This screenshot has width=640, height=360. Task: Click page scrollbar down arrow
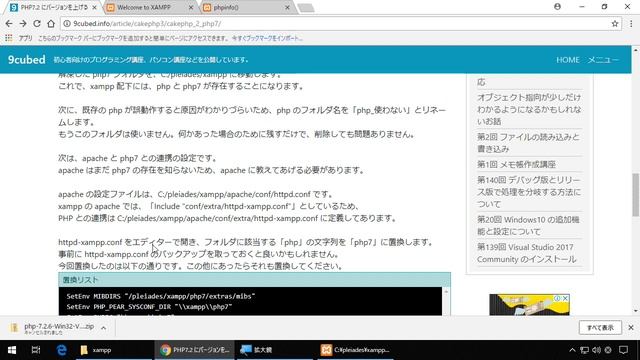636,311
